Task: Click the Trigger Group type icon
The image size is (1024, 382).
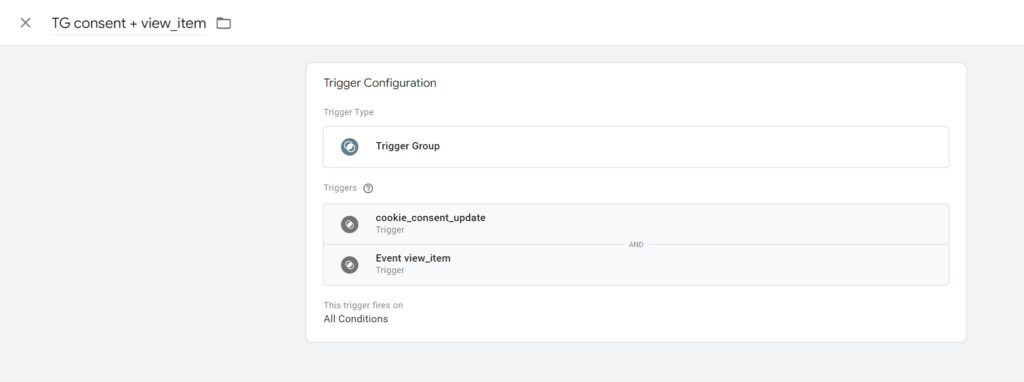Action: coord(349,147)
